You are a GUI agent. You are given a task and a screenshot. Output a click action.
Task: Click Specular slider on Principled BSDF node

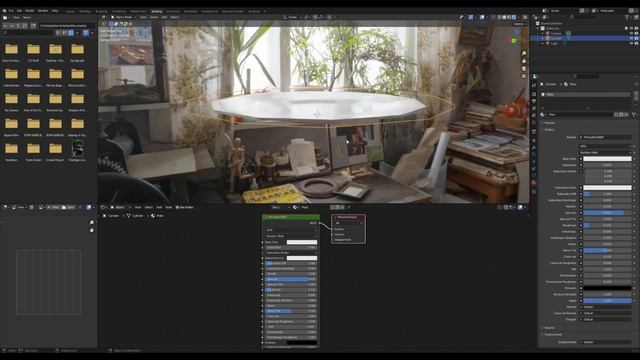point(291,279)
